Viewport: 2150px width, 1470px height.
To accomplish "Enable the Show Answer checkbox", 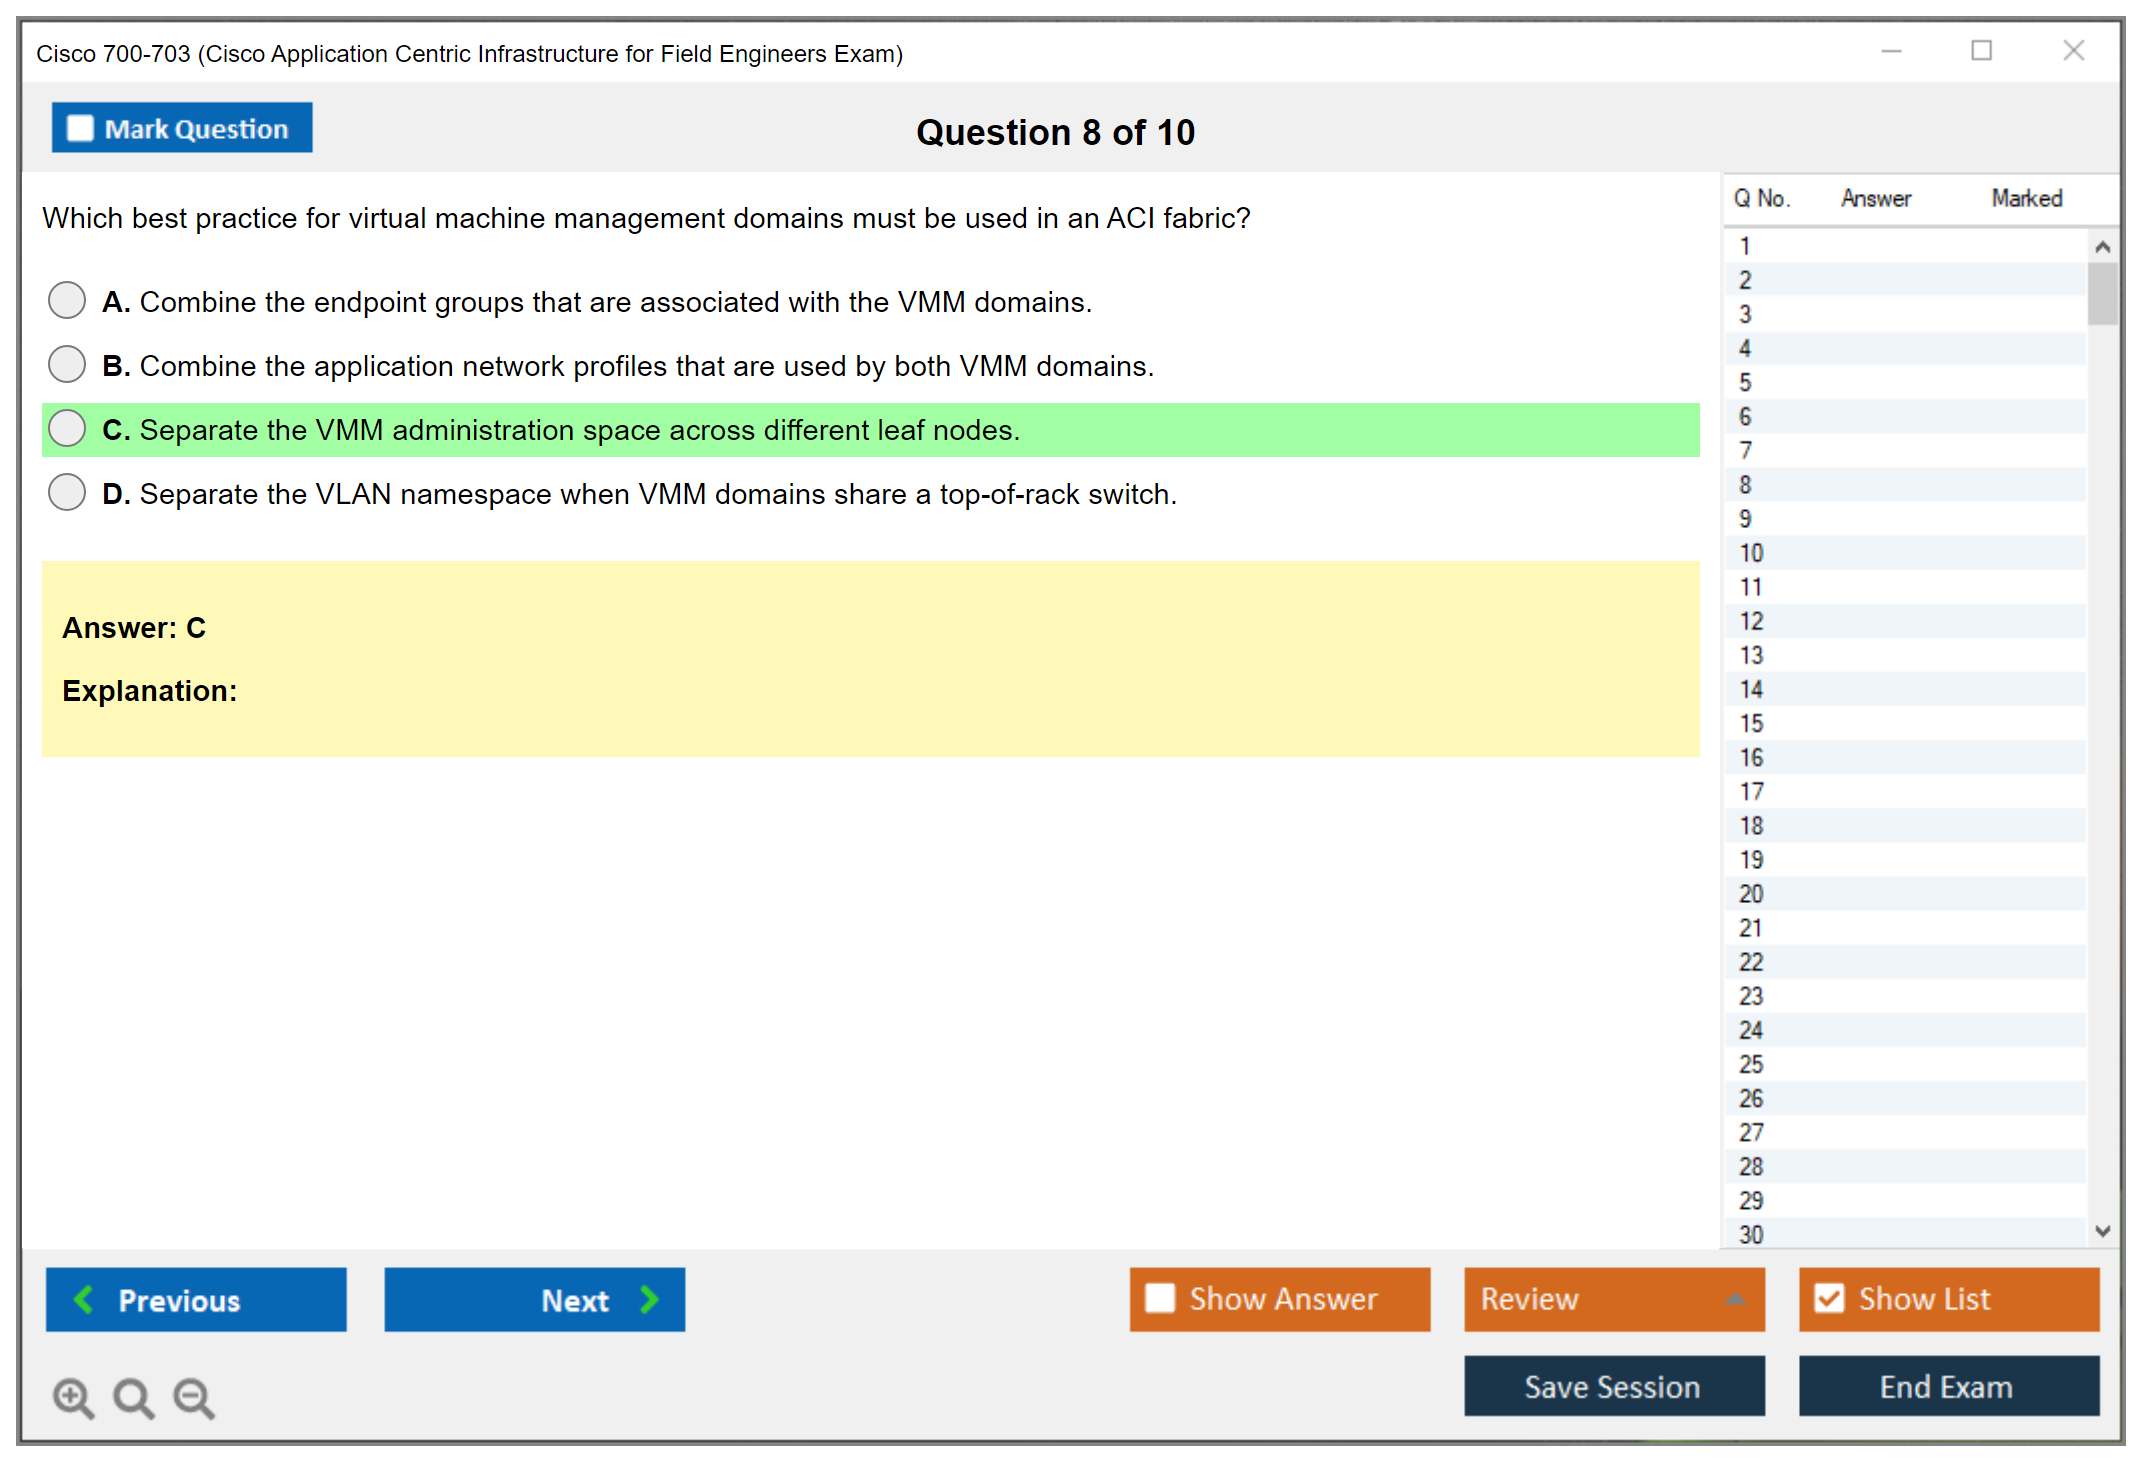I will pyautogui.click(x=1160, y=1298).
